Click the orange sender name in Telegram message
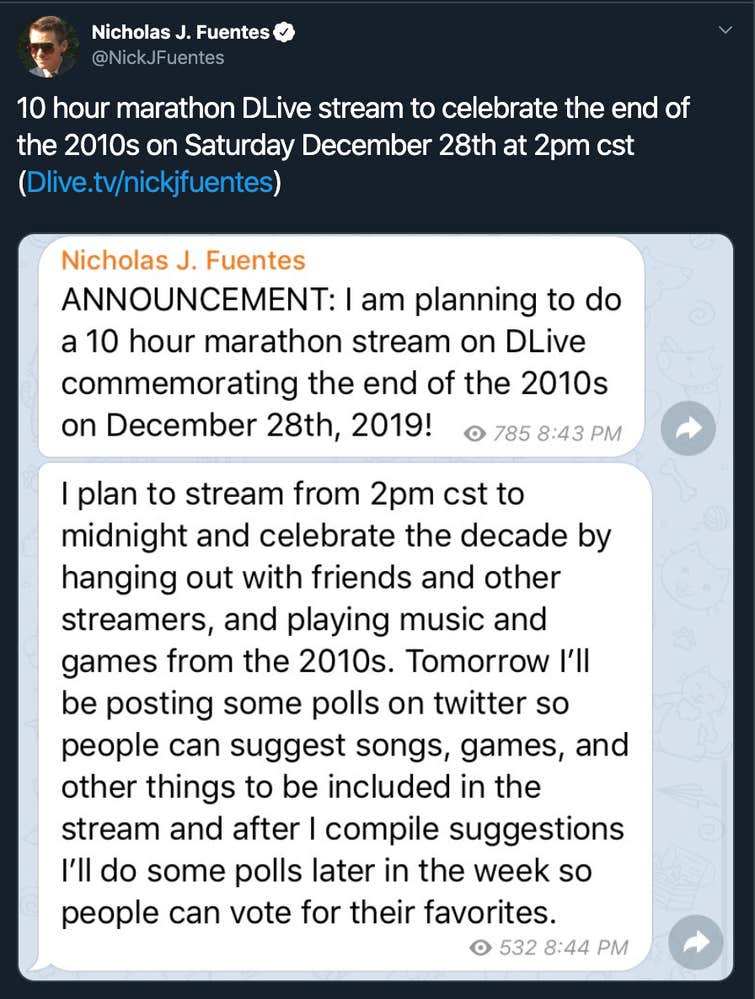Viewport: 755px width, 999px height. (x=183, y=261)
